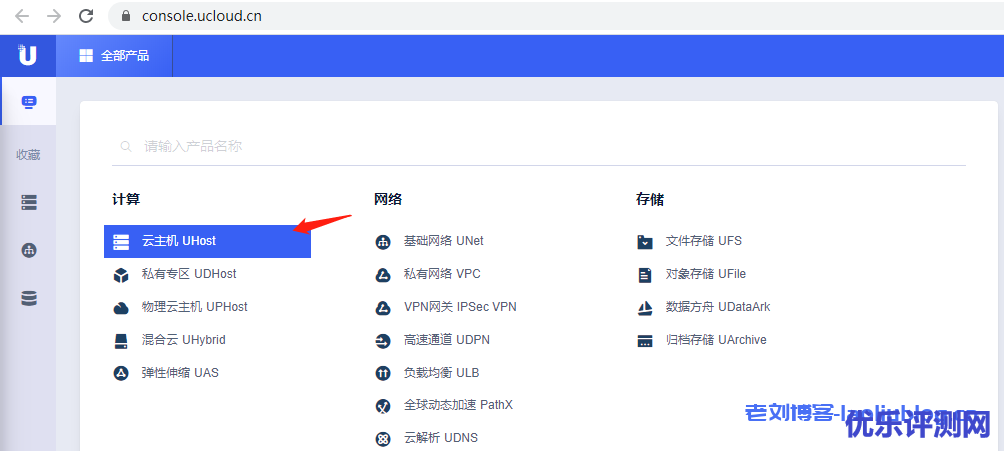
Task: Click the UFS folder icon
Action: point(645,242)
